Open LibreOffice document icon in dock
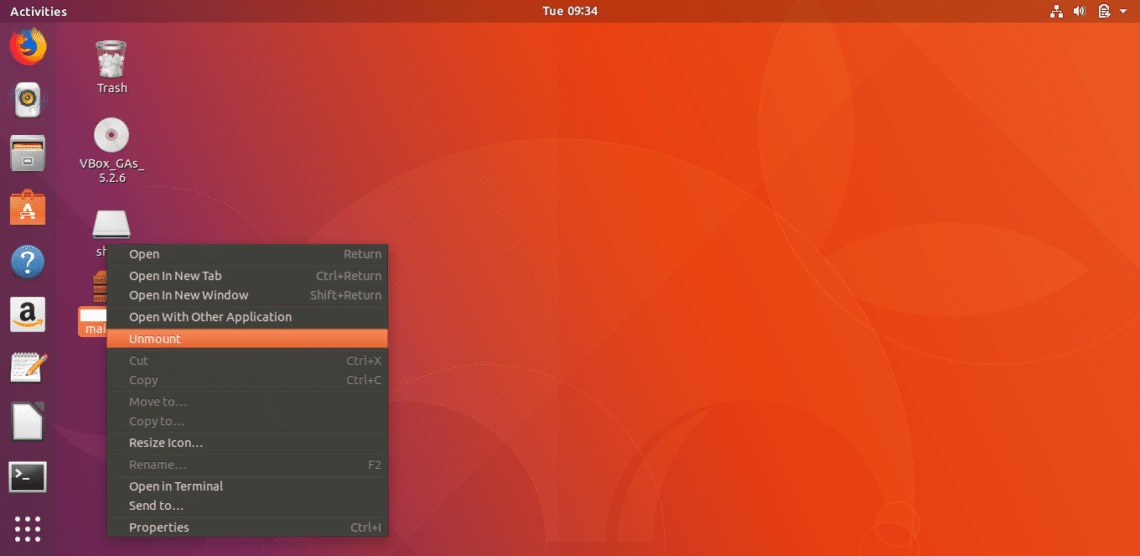 click(28, 421)
